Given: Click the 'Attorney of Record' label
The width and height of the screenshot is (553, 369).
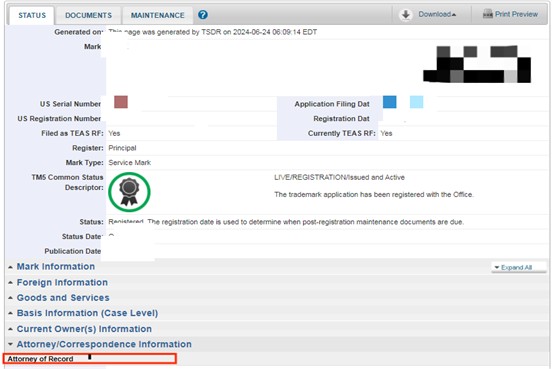Looking at the screenshot, I should pos(41,359).
